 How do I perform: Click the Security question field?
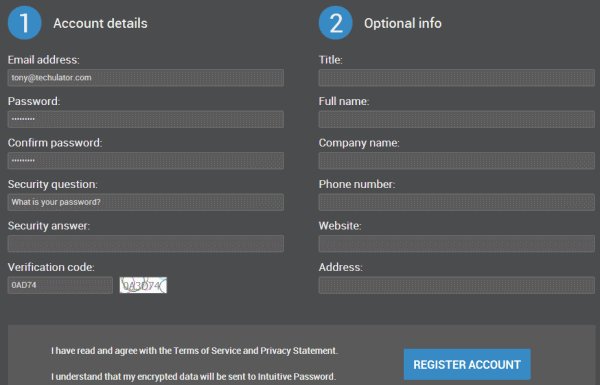[146, 202]
